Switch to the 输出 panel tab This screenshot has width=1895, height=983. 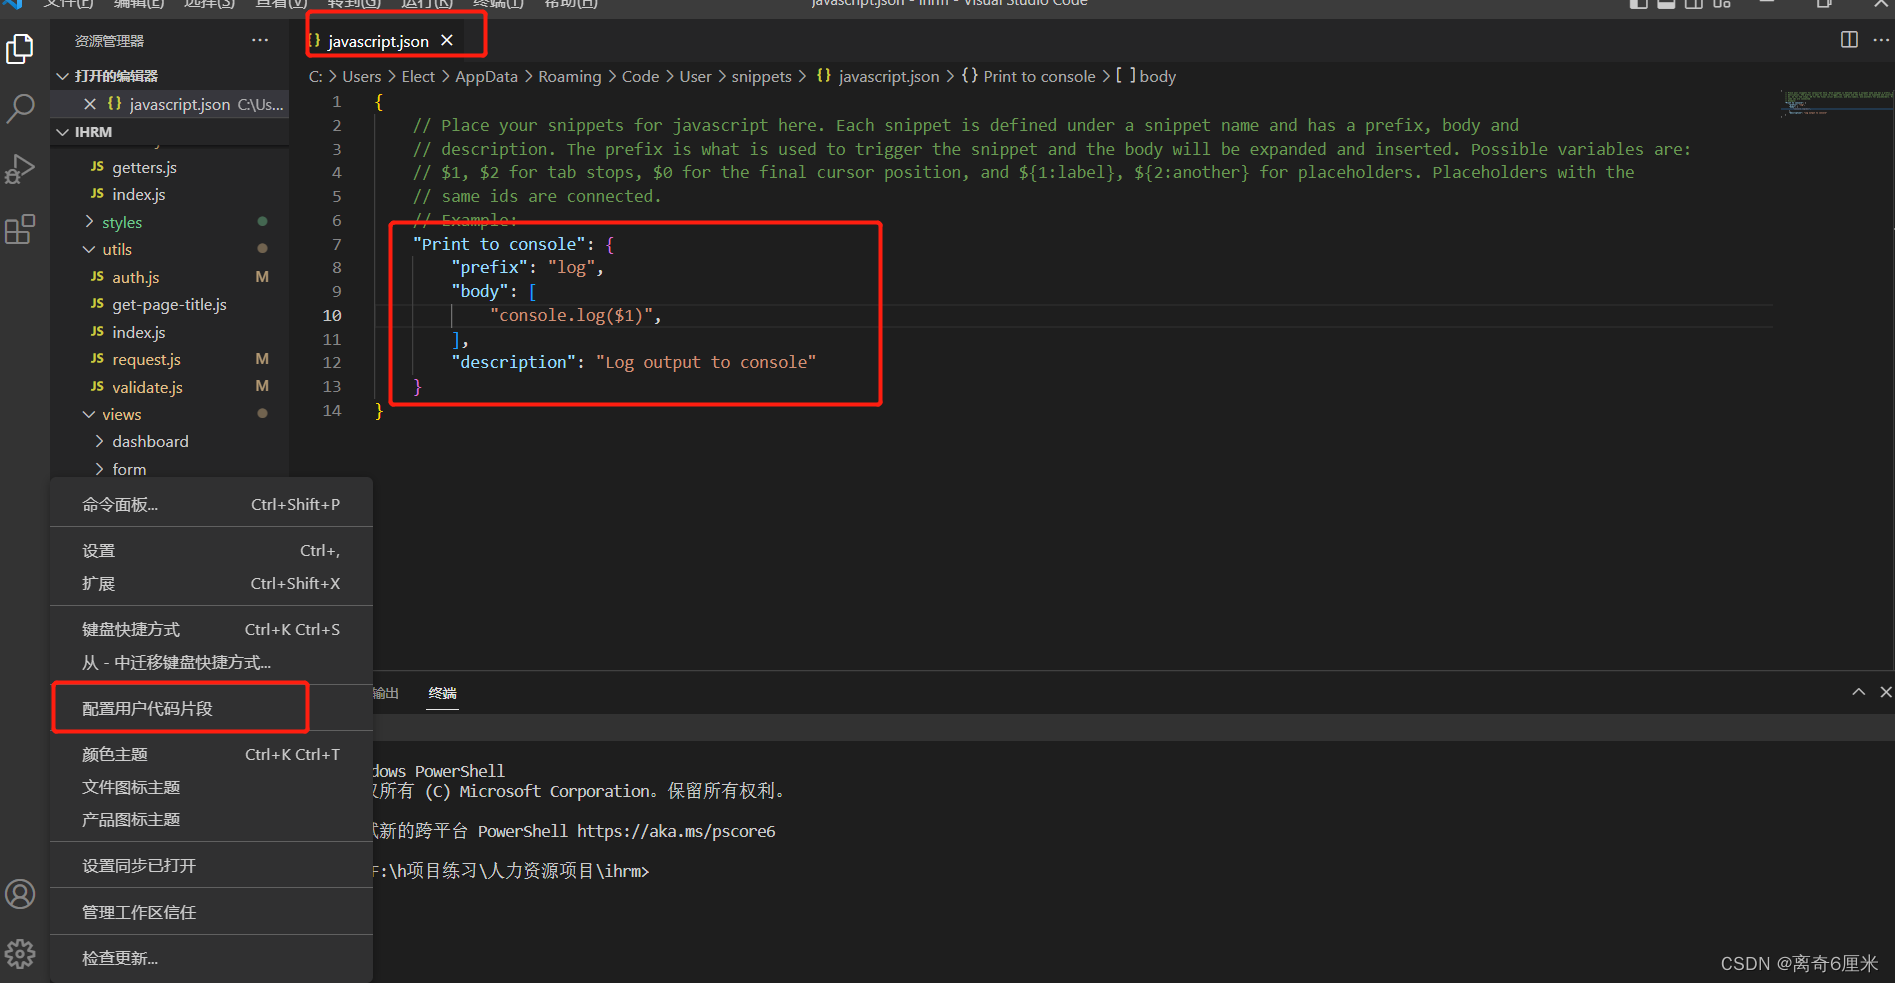(385, 693)
